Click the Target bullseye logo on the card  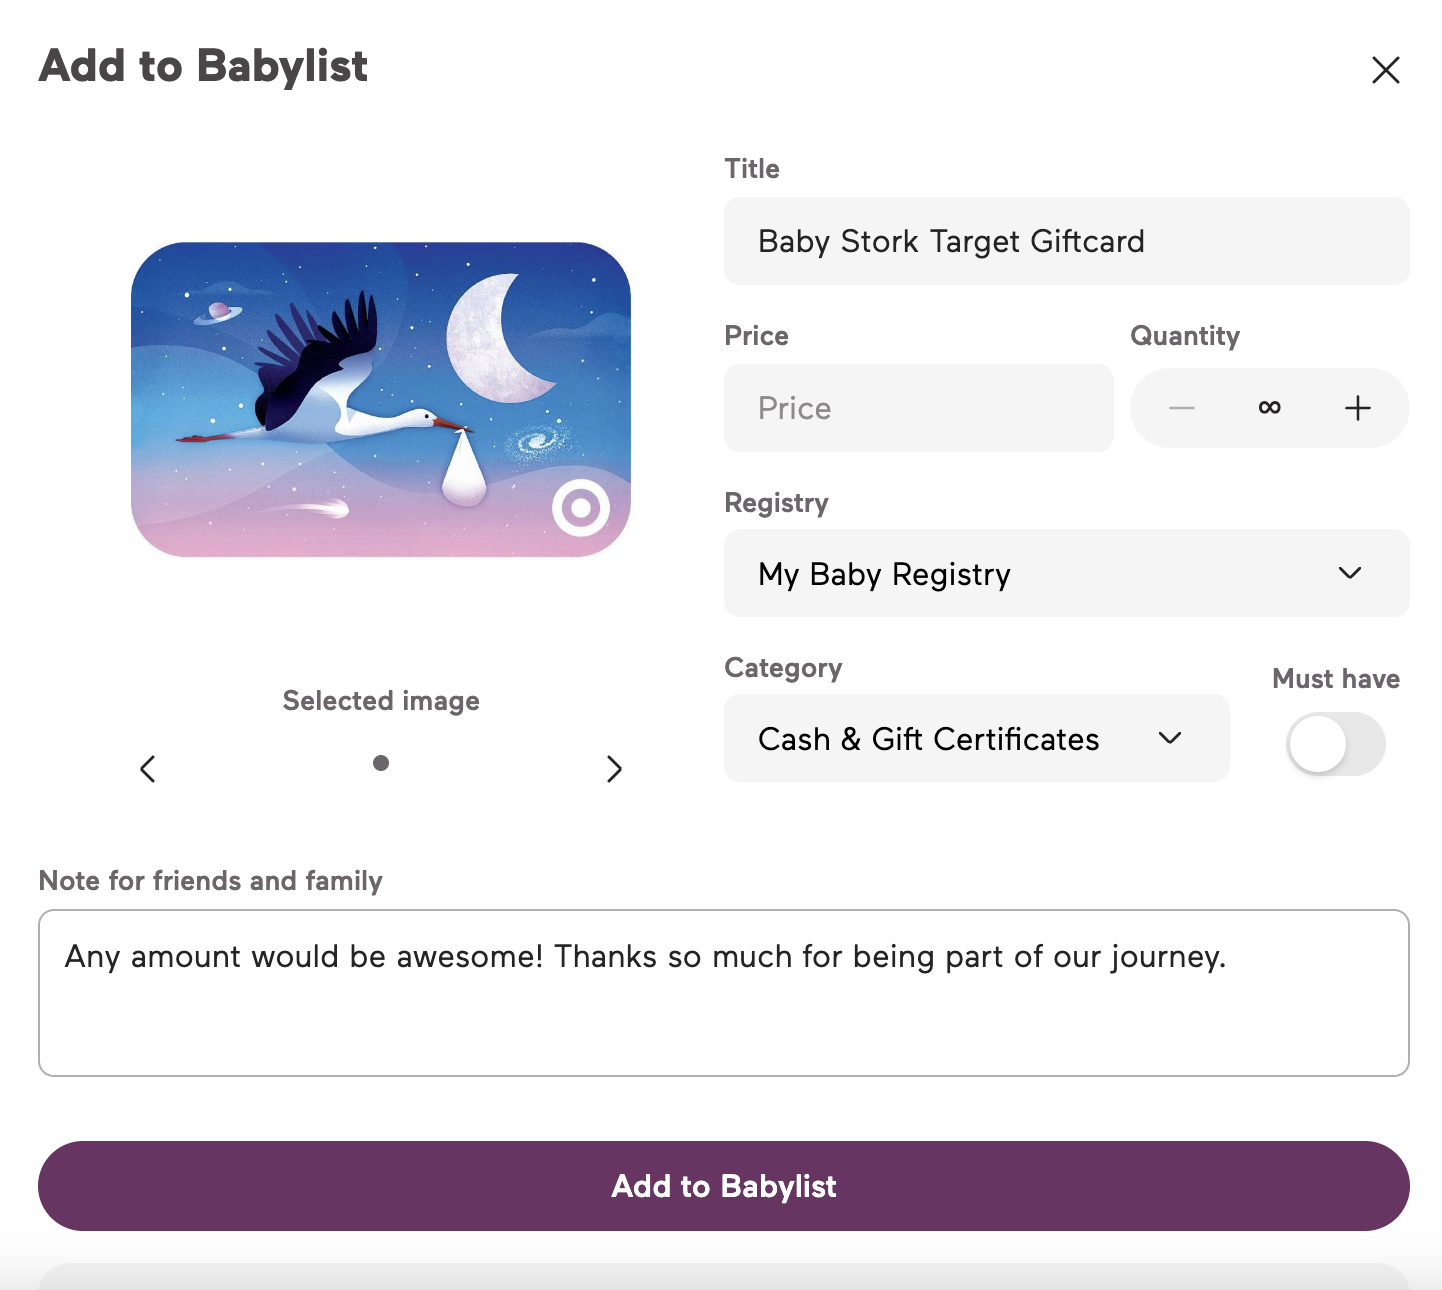pyautogui.click(x=581, y=509)
